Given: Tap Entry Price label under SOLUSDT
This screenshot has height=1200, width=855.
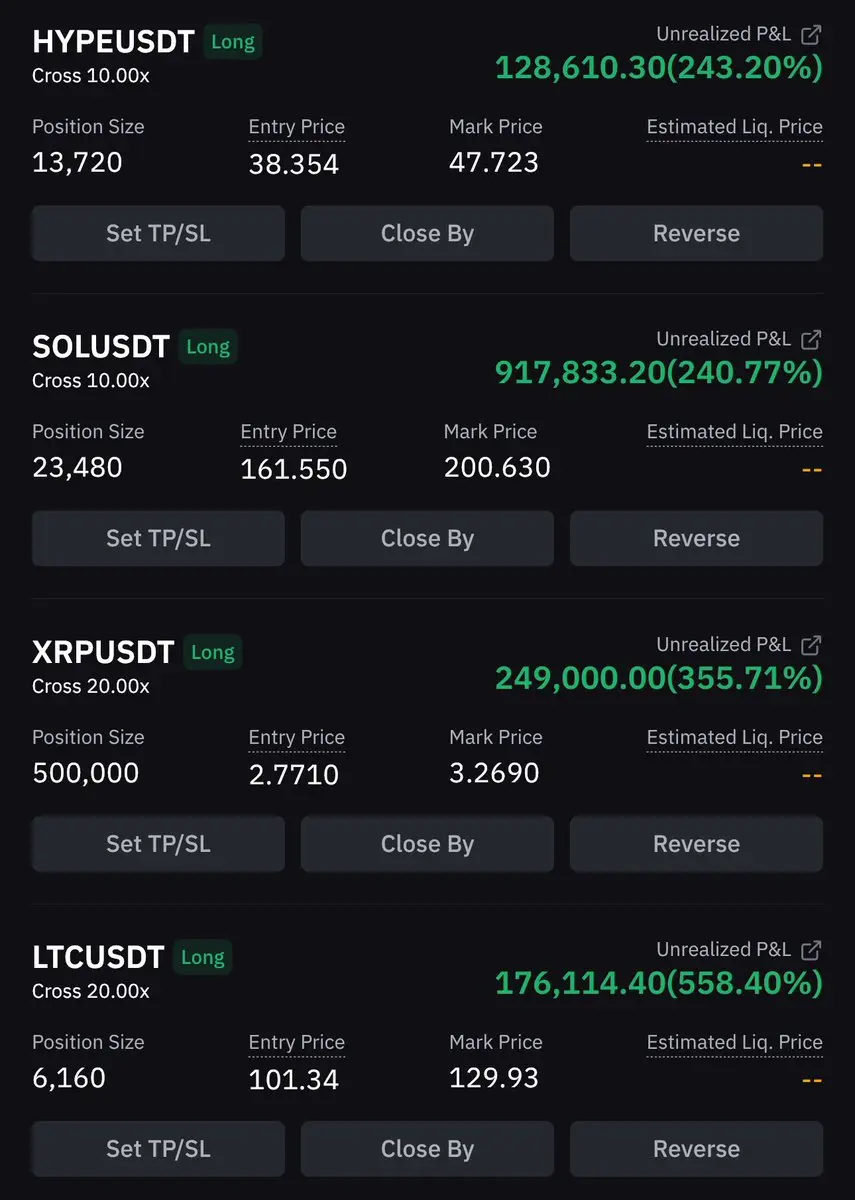Looking at the screenshot, I should (x=288, y=432).
